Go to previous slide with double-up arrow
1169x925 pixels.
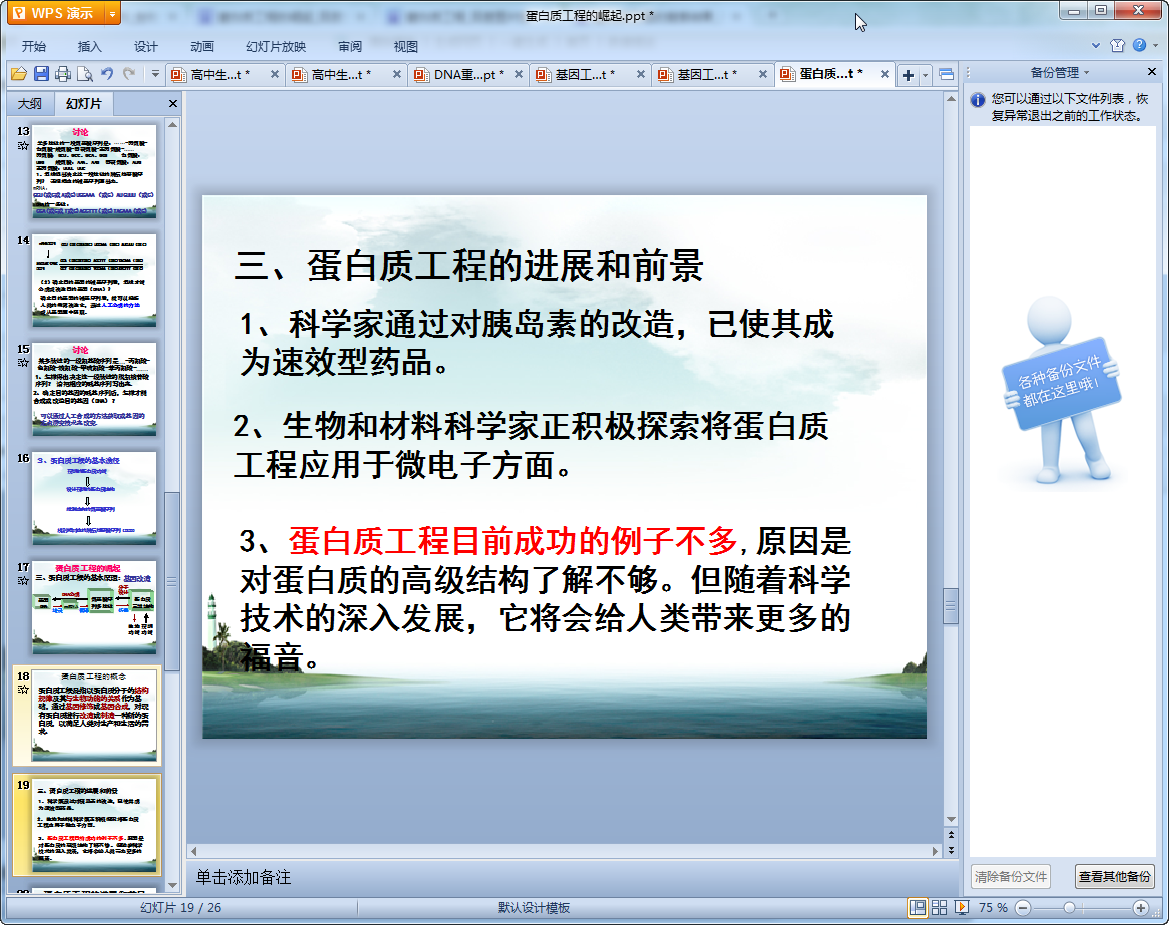click(x=951, y=836)
